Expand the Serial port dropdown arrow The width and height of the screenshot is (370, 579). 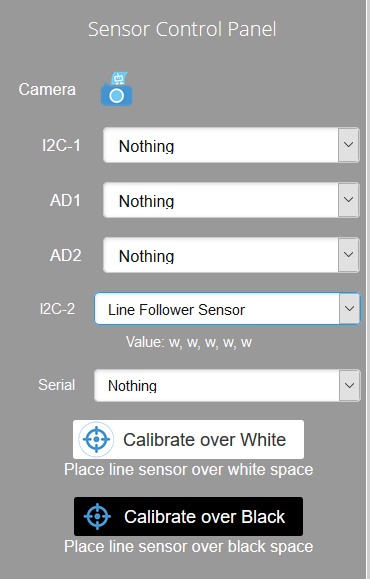pos(349,386)
